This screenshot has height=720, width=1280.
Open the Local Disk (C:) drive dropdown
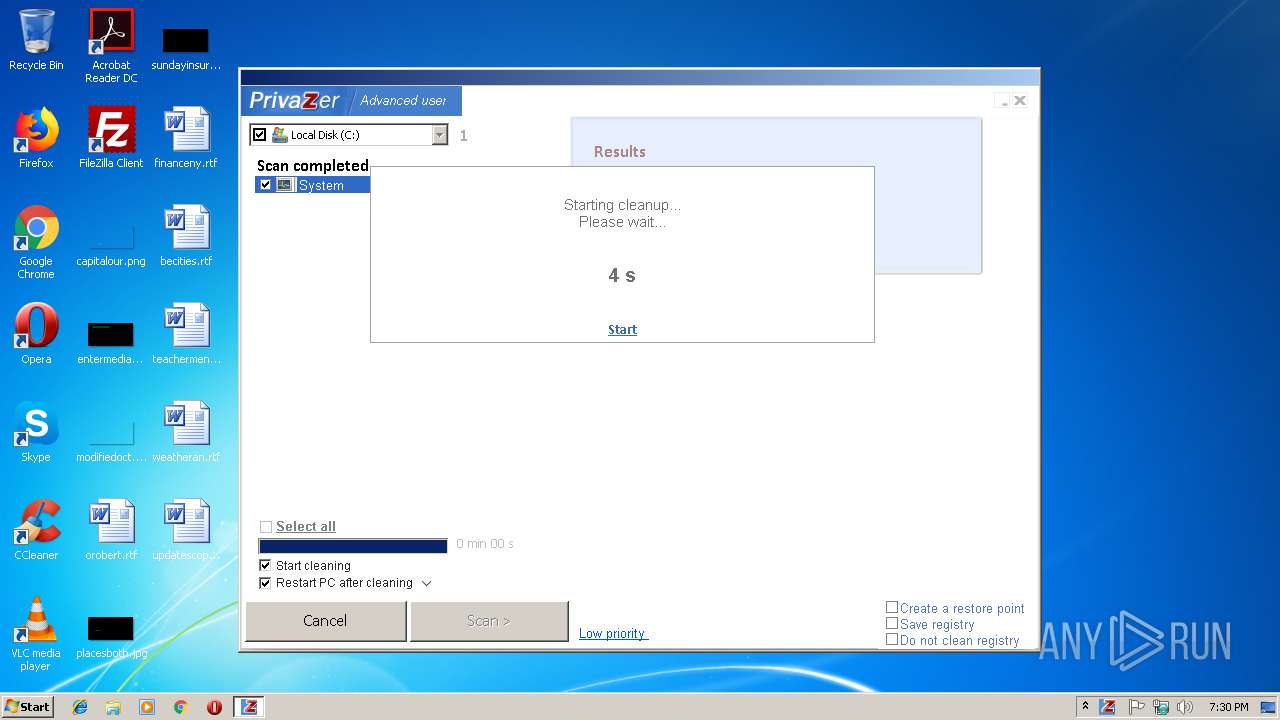[x=440, y=135]
